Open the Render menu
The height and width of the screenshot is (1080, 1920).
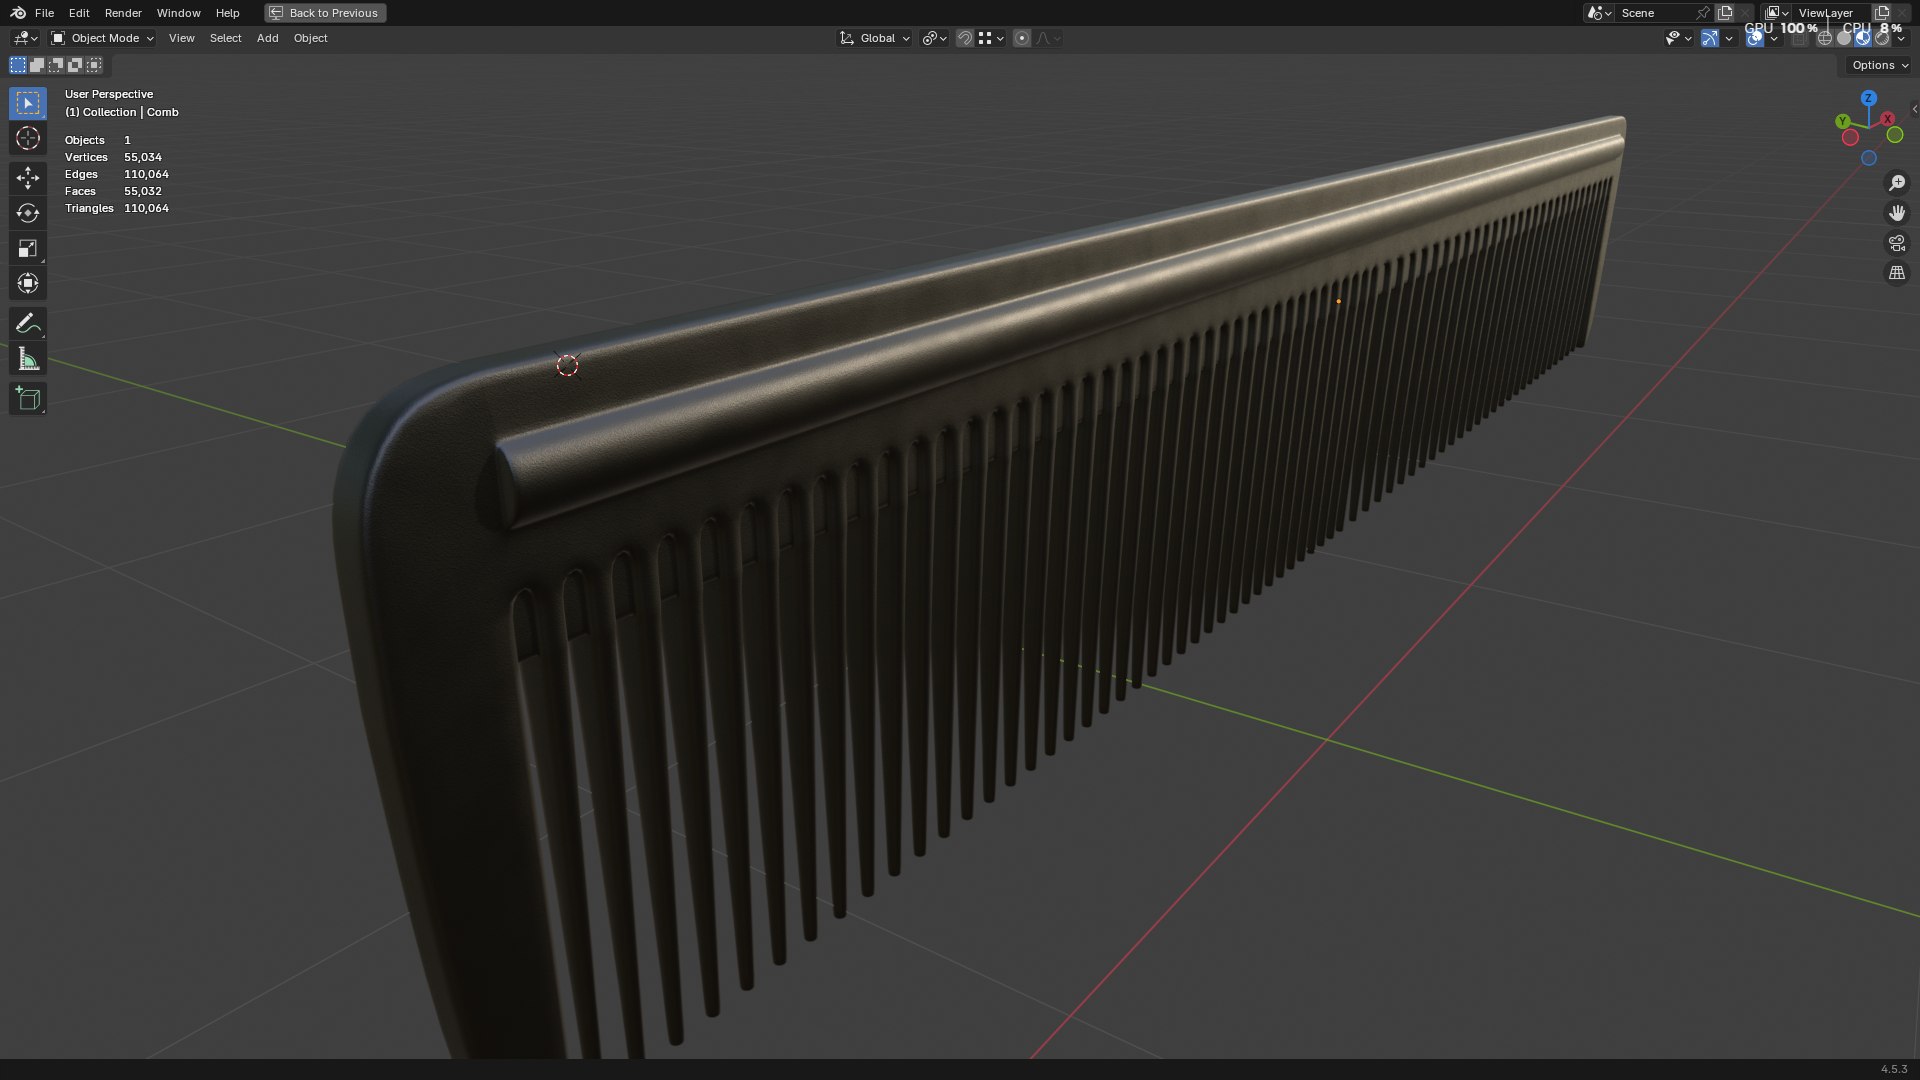[123, 13]
